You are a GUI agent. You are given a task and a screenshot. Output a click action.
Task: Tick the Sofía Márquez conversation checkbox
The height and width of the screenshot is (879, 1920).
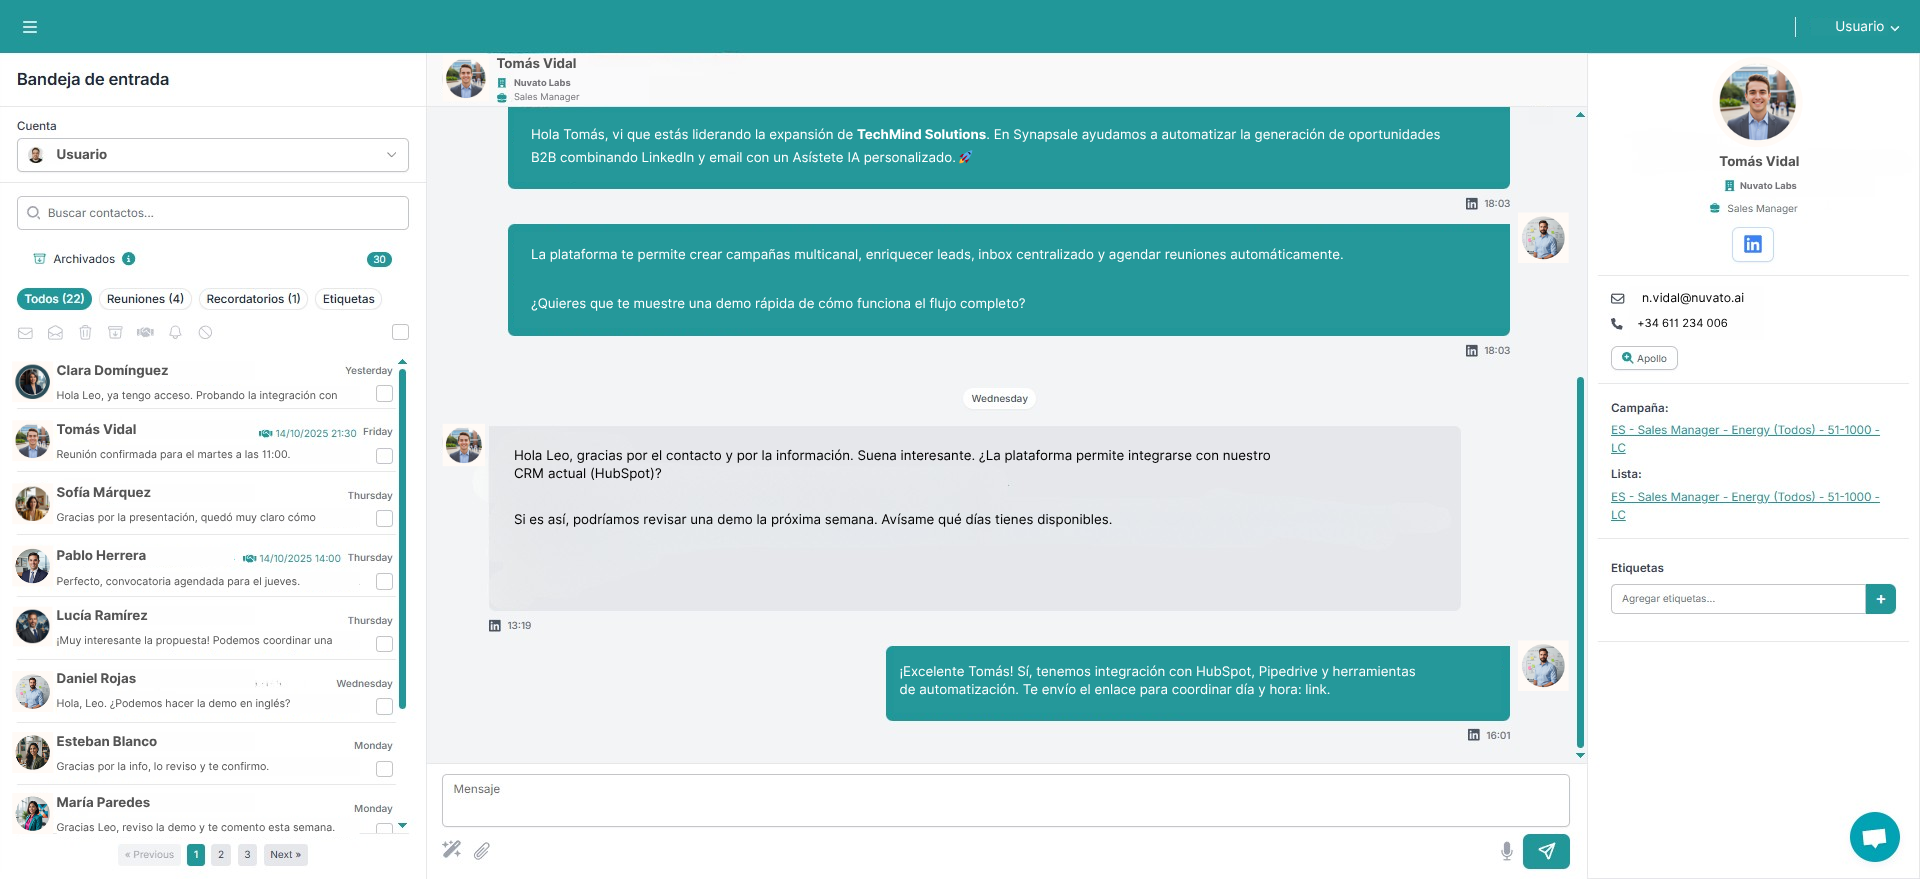pos(384,518)
